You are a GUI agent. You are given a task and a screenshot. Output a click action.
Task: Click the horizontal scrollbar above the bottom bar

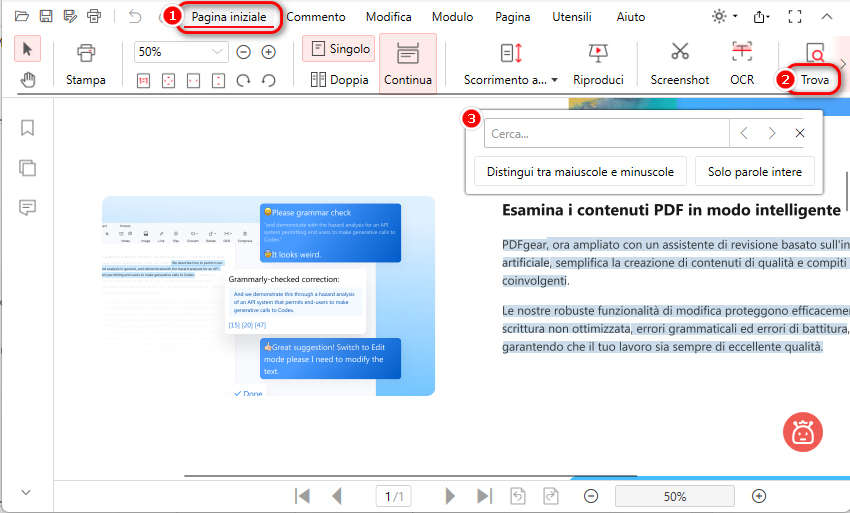(x=410, y=476)
